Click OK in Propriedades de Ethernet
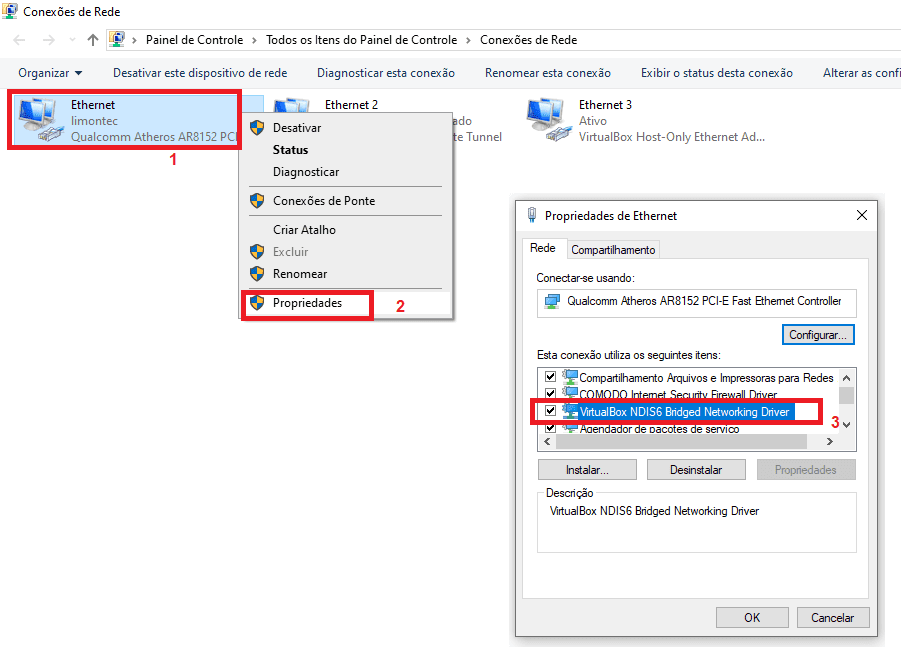 (752, 617)
